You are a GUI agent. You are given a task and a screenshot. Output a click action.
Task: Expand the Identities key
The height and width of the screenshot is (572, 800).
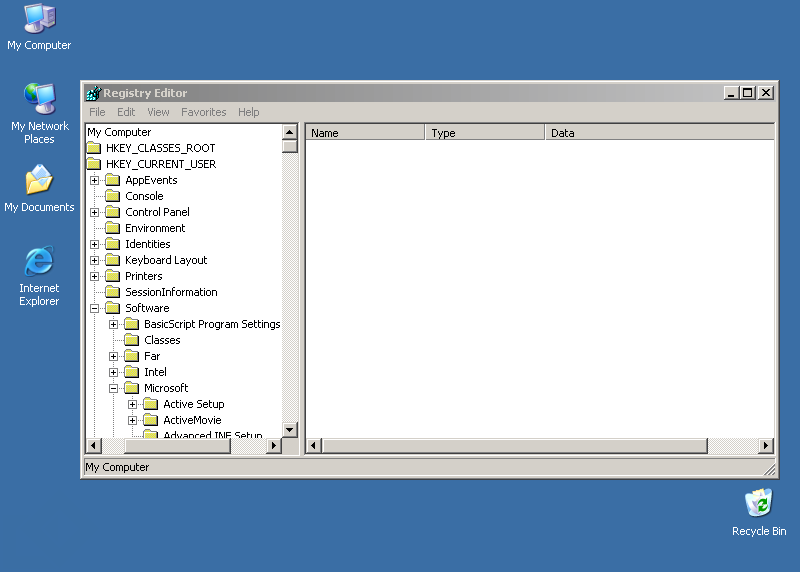pyautogui.click(x=94, y=244)
